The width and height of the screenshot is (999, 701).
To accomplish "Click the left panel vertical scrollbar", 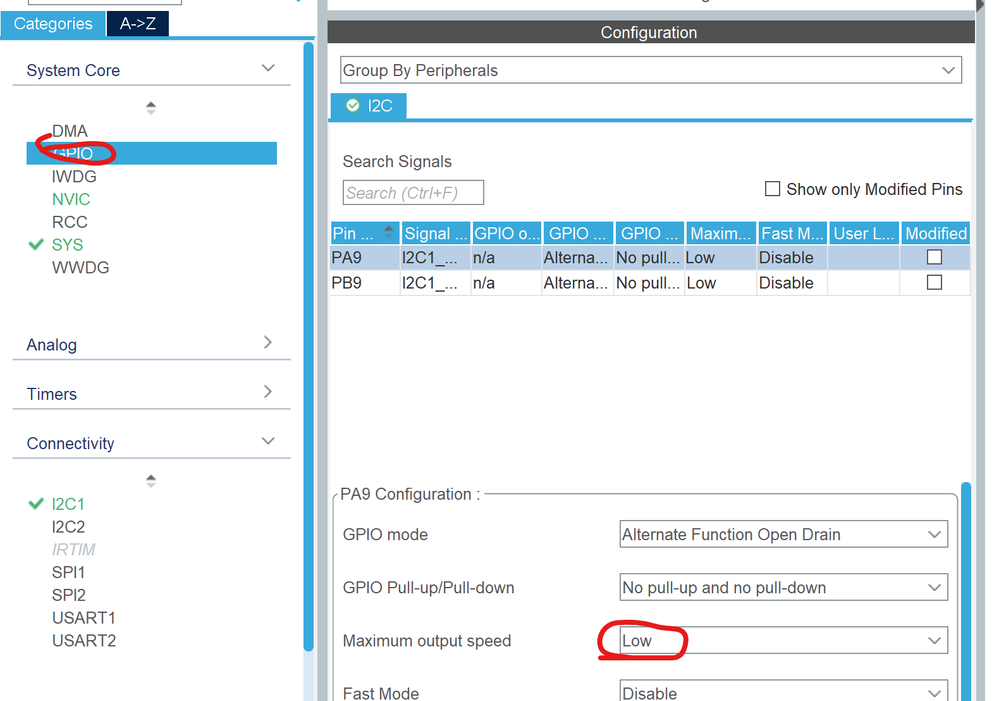I will (x=308, y=346).
